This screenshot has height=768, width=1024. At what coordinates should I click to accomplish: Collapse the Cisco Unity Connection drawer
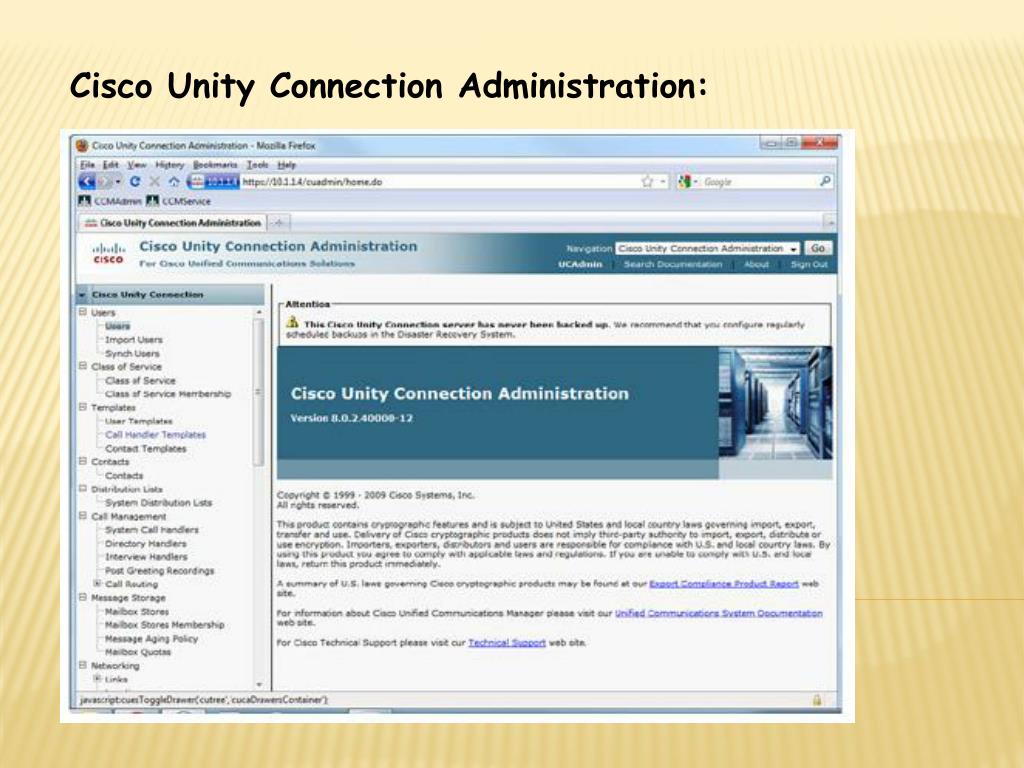[x=82, y=295]
